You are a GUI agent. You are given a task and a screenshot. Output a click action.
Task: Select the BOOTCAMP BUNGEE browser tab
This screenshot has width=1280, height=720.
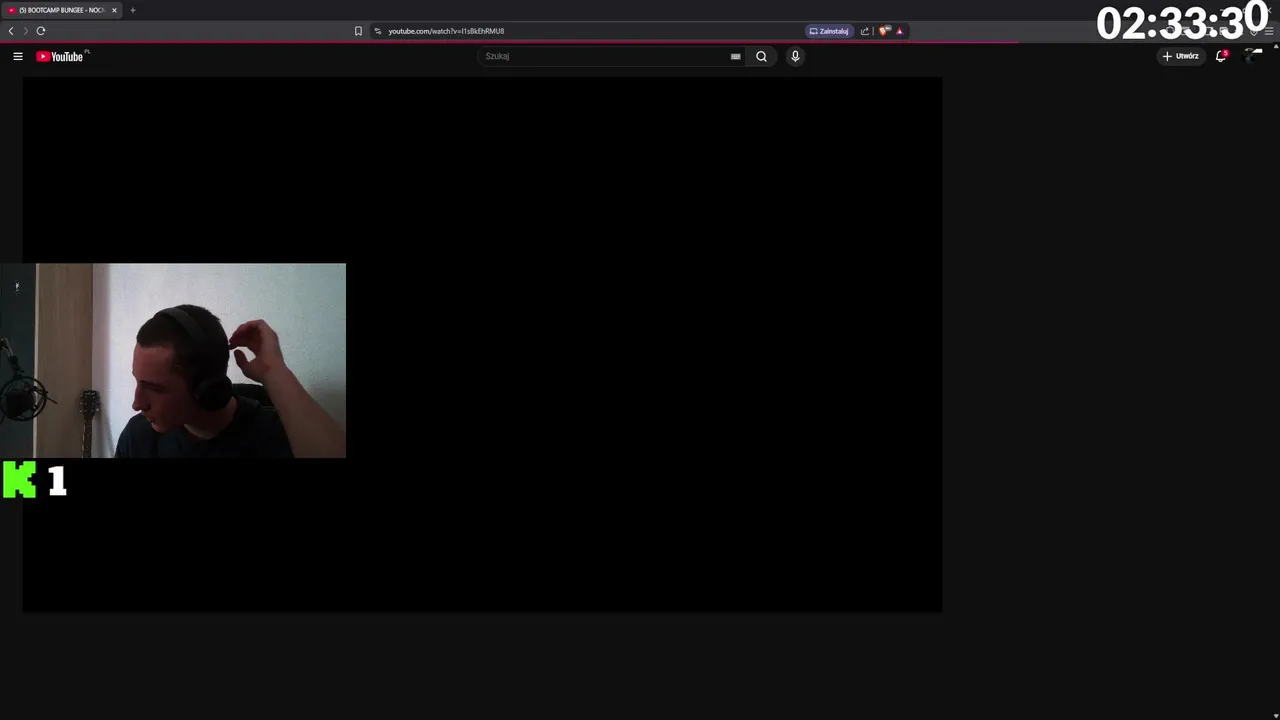coord(60,10)
